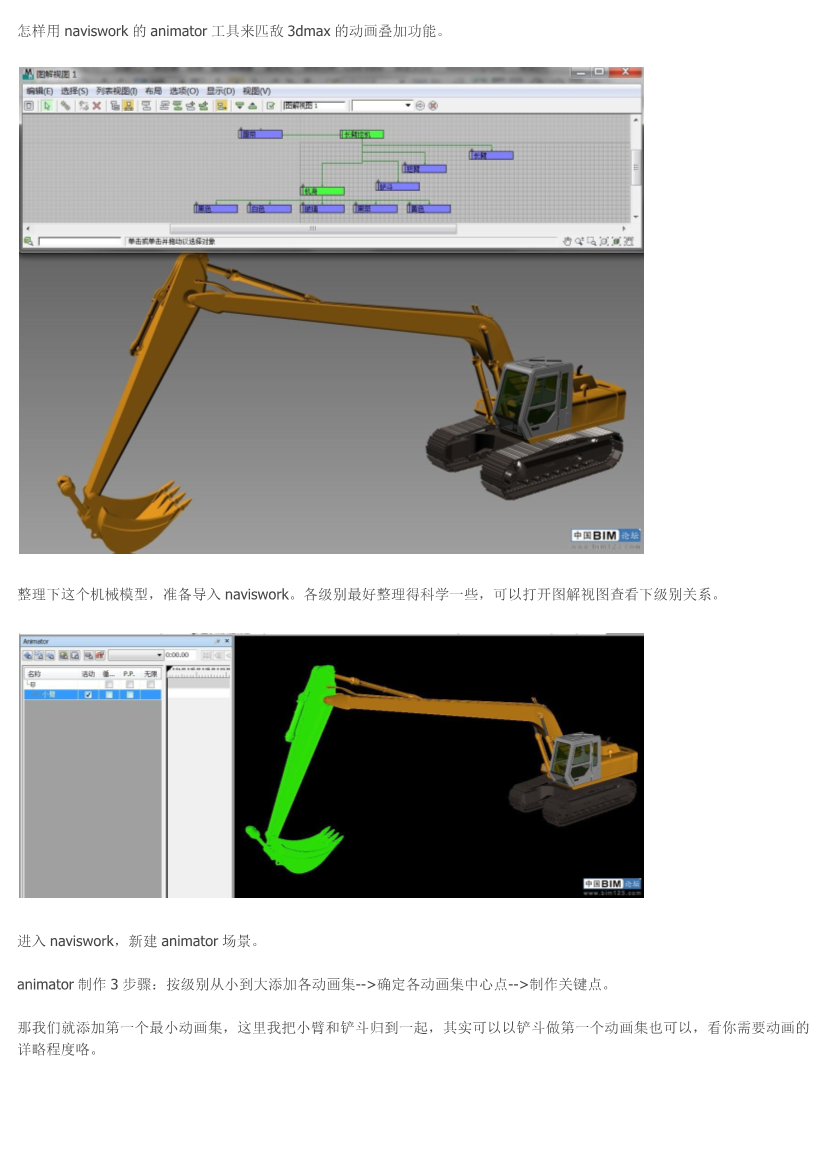Open the 列表视图(I) menu
The width and height of the screenshot is (826, 1169).
pyautogui.click(x=116, y=91)
